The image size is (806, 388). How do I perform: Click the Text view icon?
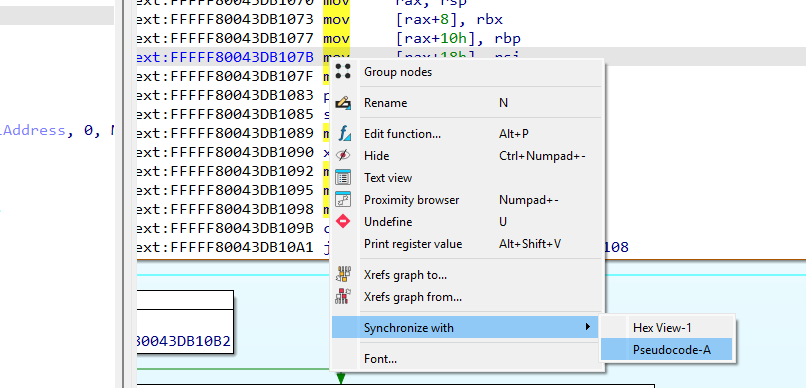pos(343,178)
